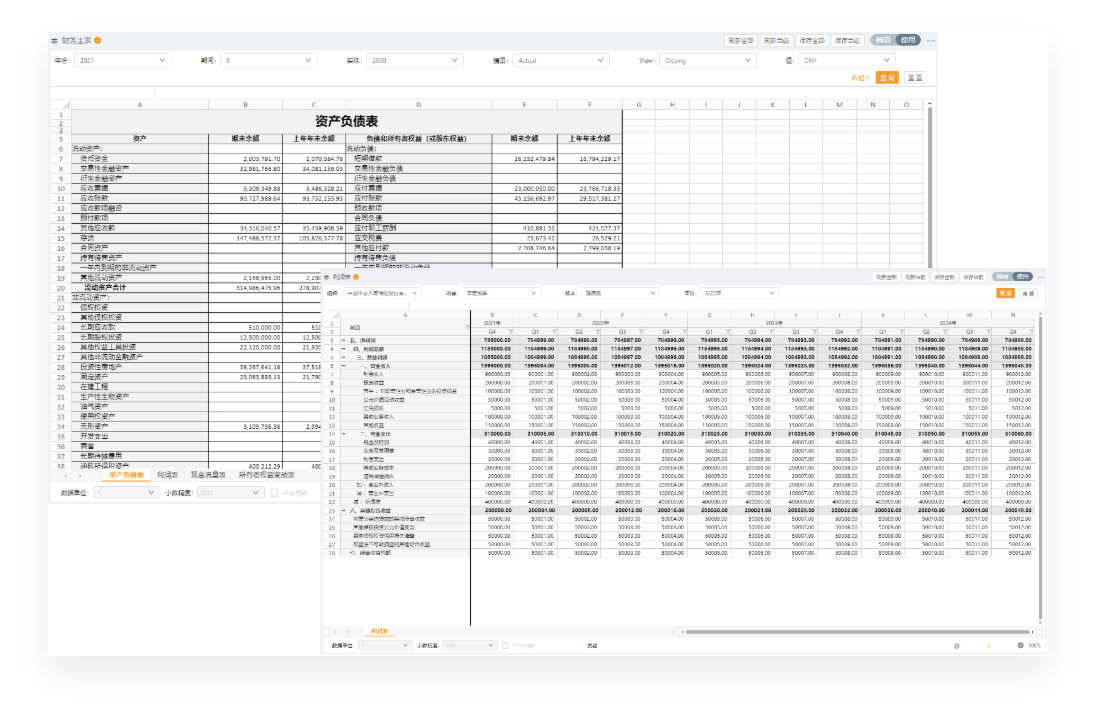This screenshot has height=720, width=1096.
Task: Click 刷新全部 button in 财务主表 toolbar
Action: tap(740, 41)
